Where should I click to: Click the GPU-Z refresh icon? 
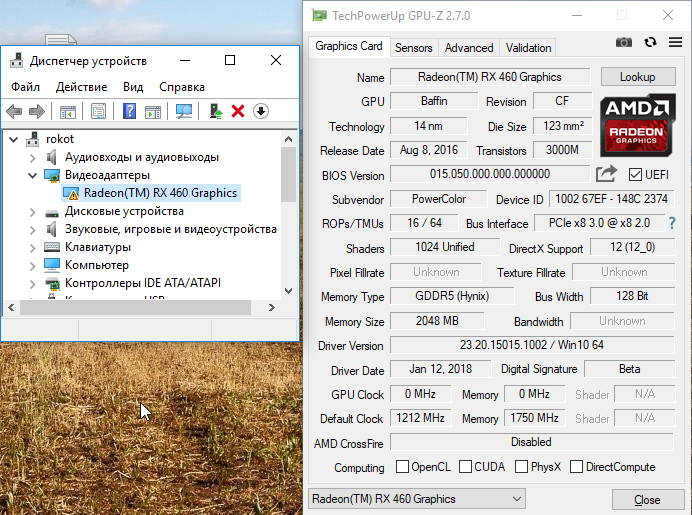click(x=650, y=42)
